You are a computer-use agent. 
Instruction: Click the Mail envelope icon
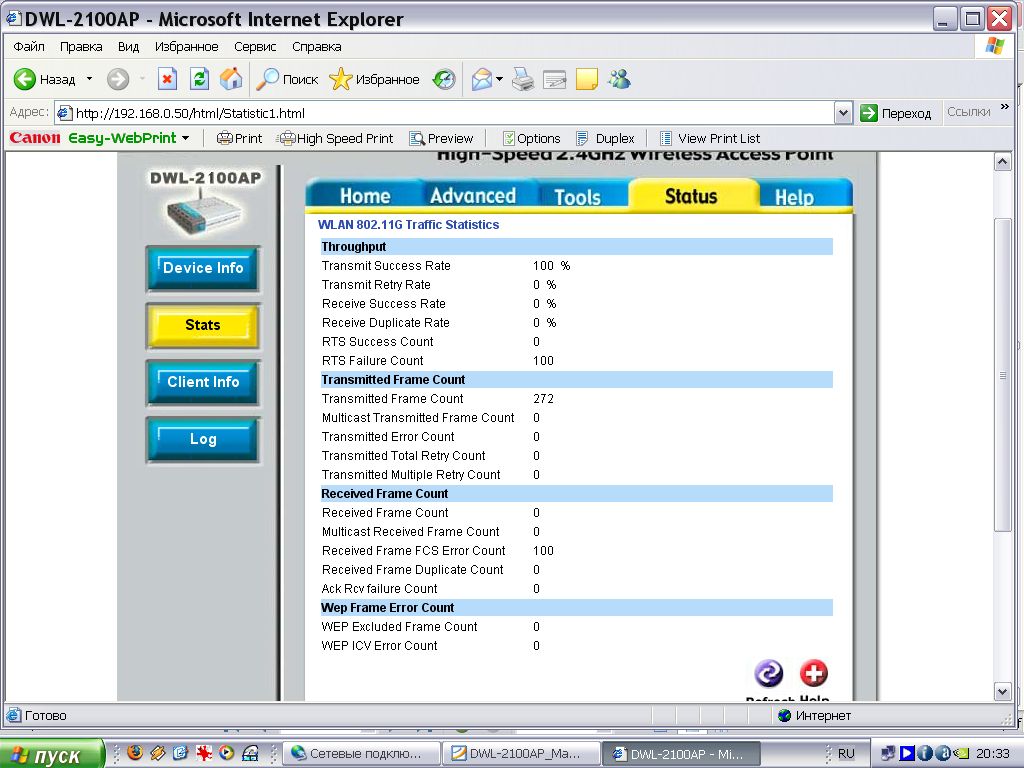482,79
